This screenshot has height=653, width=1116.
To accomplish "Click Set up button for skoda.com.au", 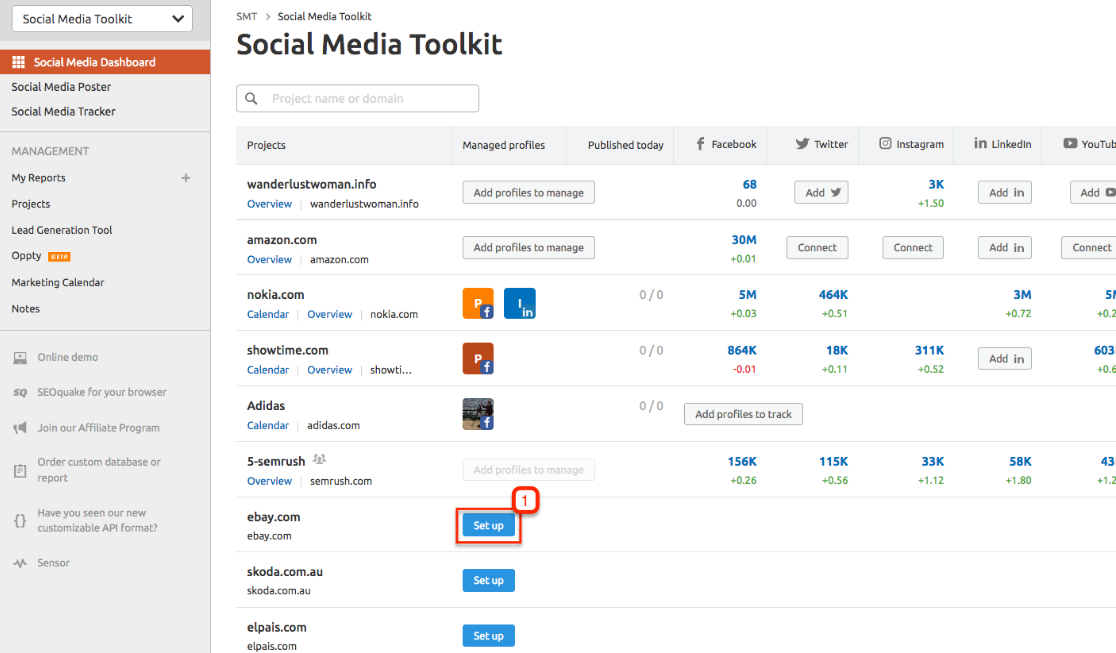I will point(488,580).
